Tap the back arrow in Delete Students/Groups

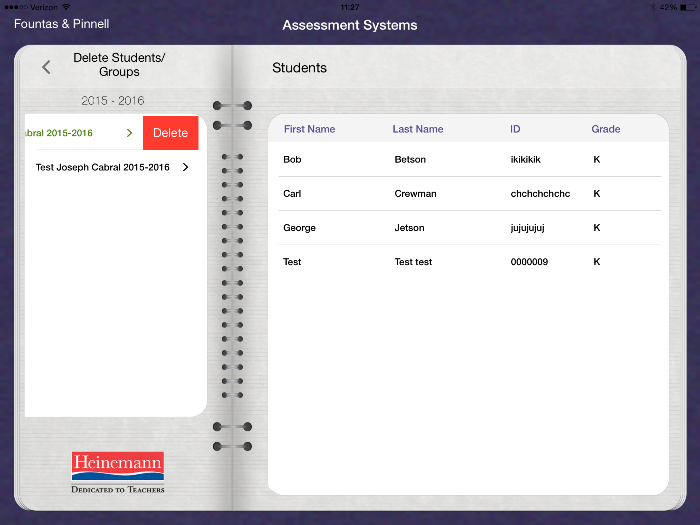tap(46, 67)
